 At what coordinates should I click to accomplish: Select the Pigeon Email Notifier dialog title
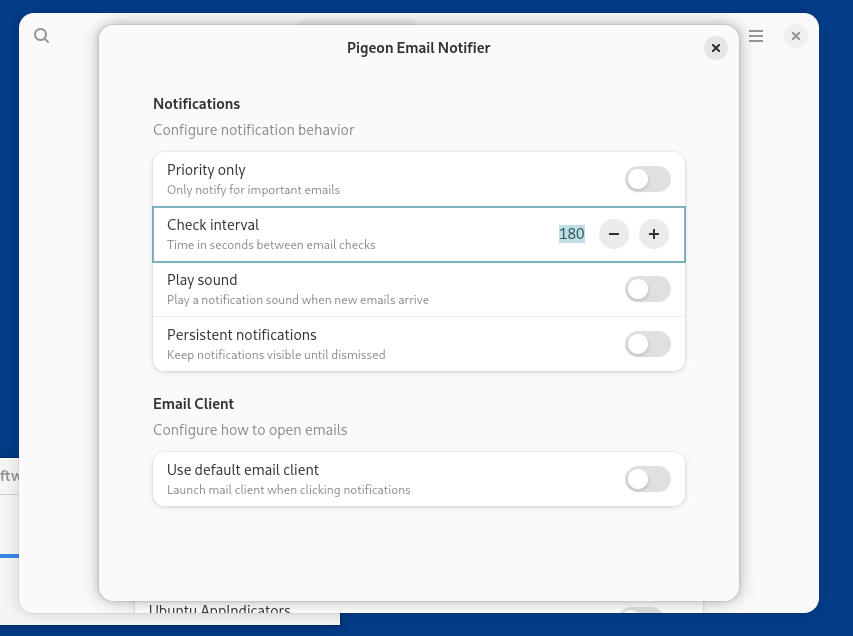click(418, 48)
